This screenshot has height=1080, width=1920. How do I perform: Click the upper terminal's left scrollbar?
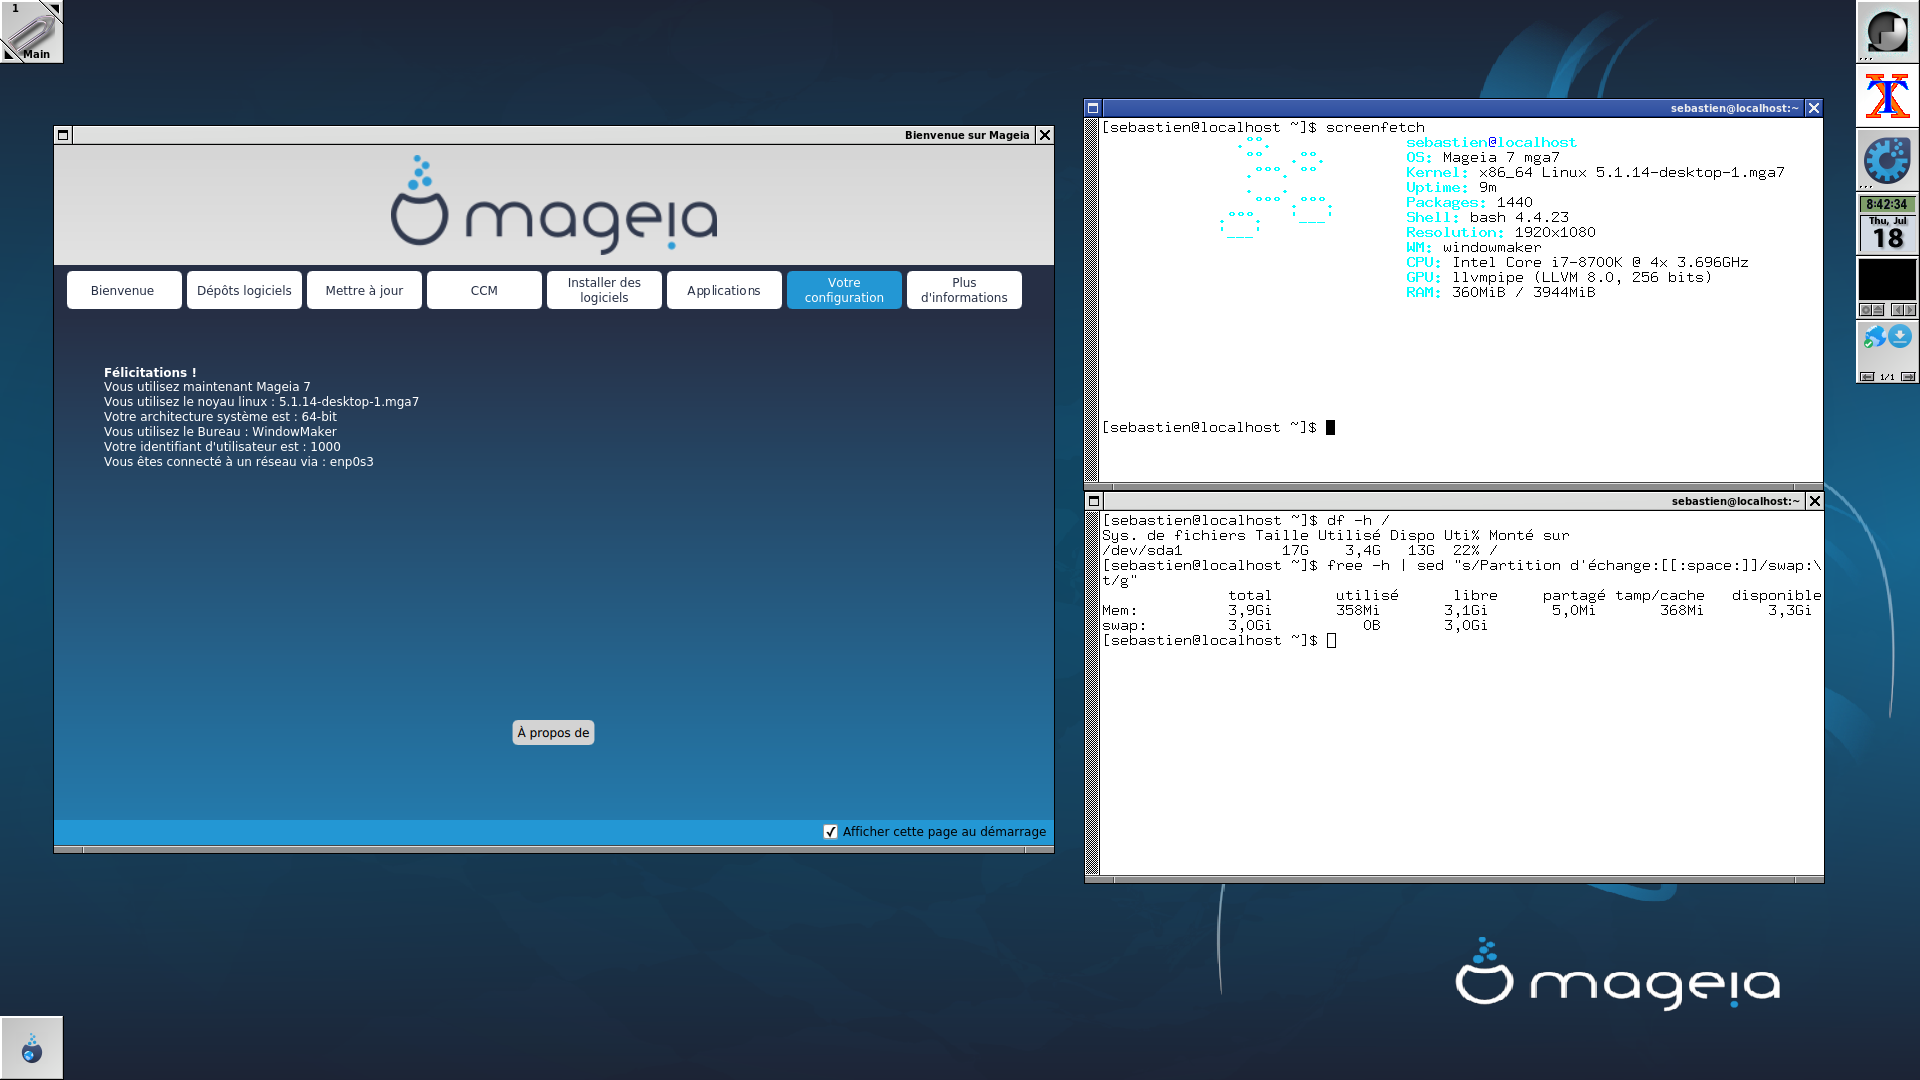(1092, 300)
